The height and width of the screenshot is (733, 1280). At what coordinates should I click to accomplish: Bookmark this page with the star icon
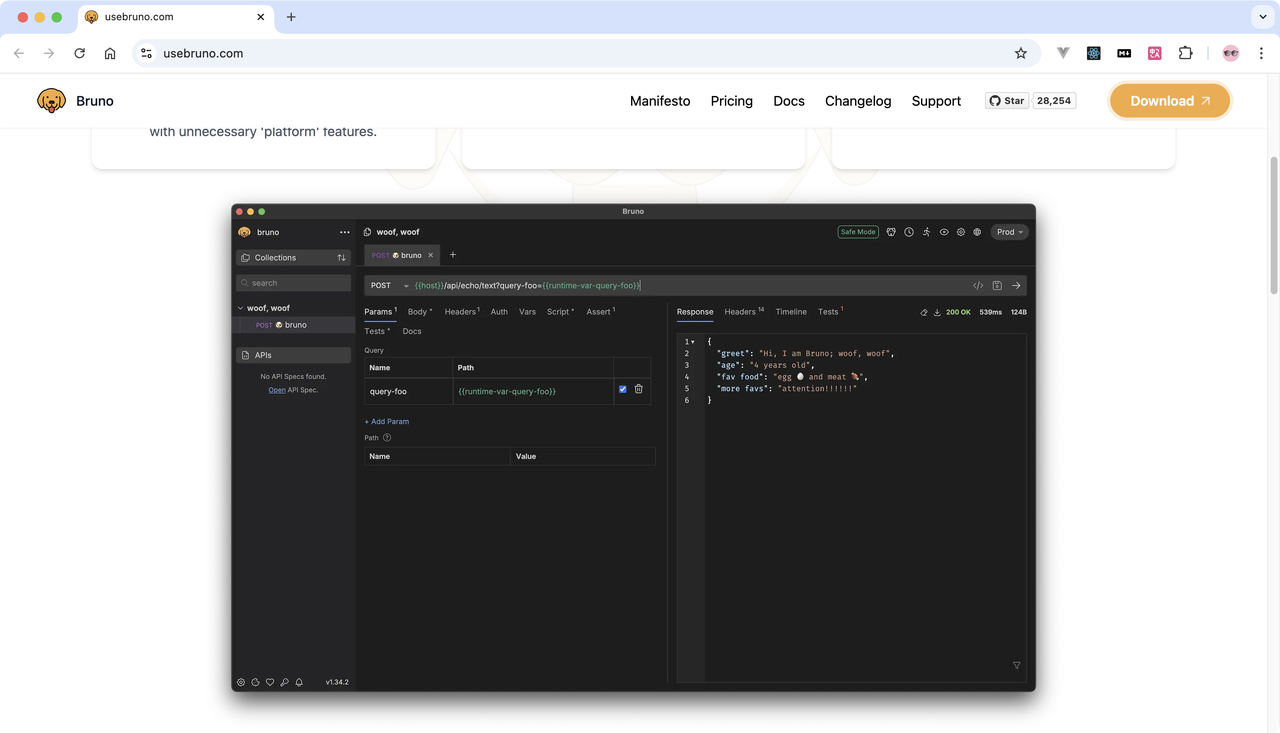[1021, 53]
